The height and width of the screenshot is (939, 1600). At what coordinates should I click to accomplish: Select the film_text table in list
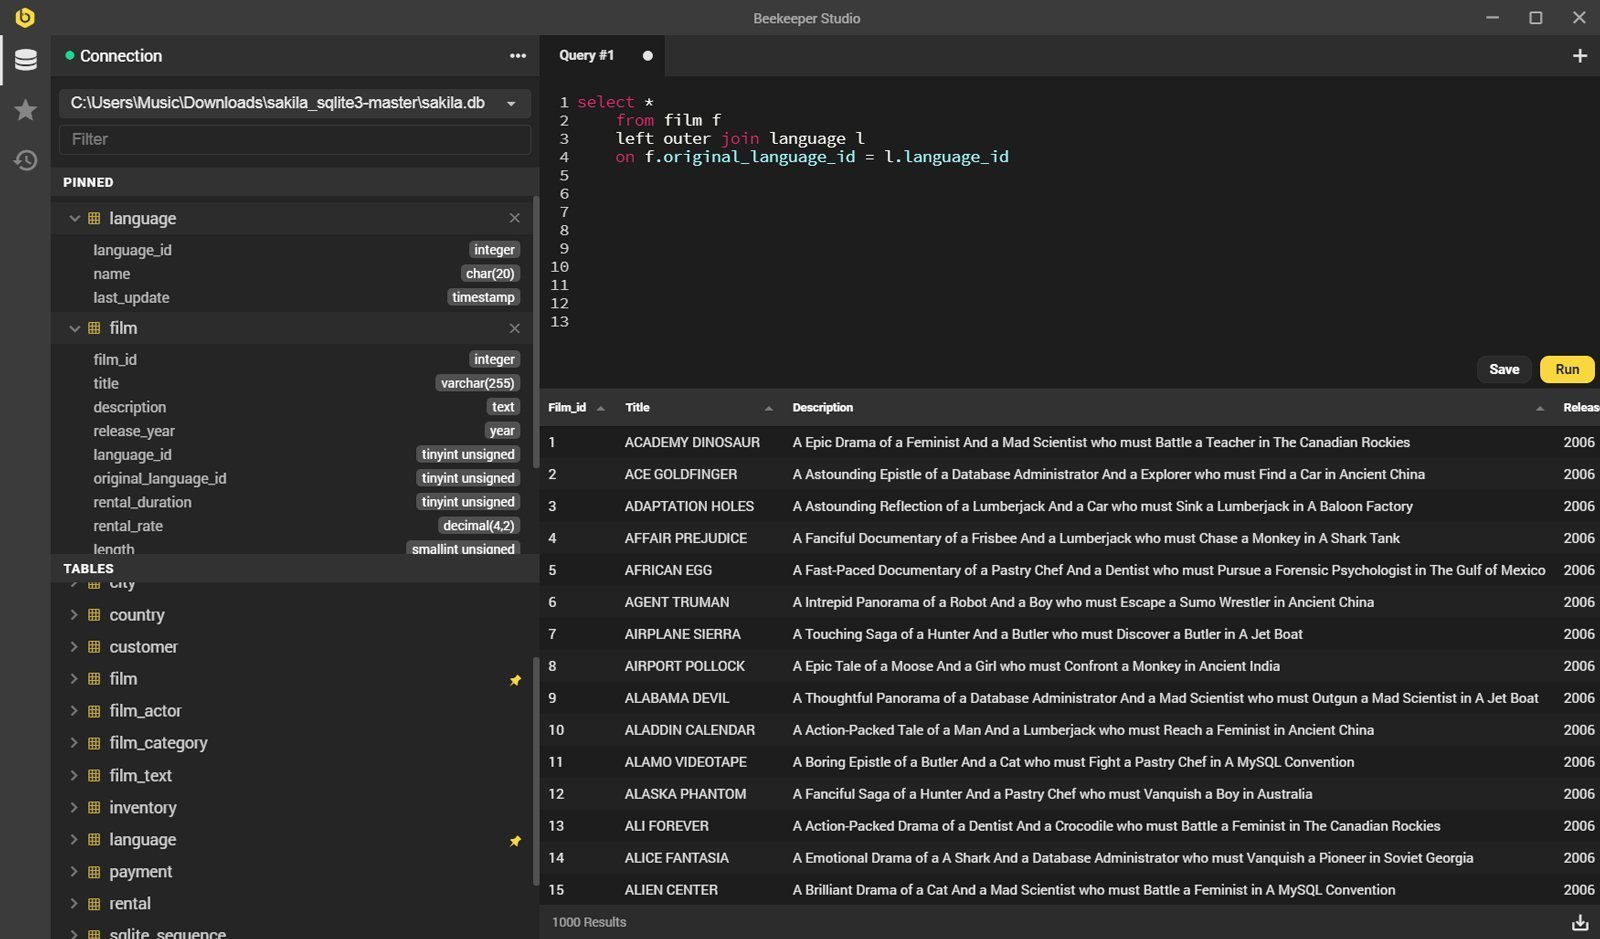140,776
